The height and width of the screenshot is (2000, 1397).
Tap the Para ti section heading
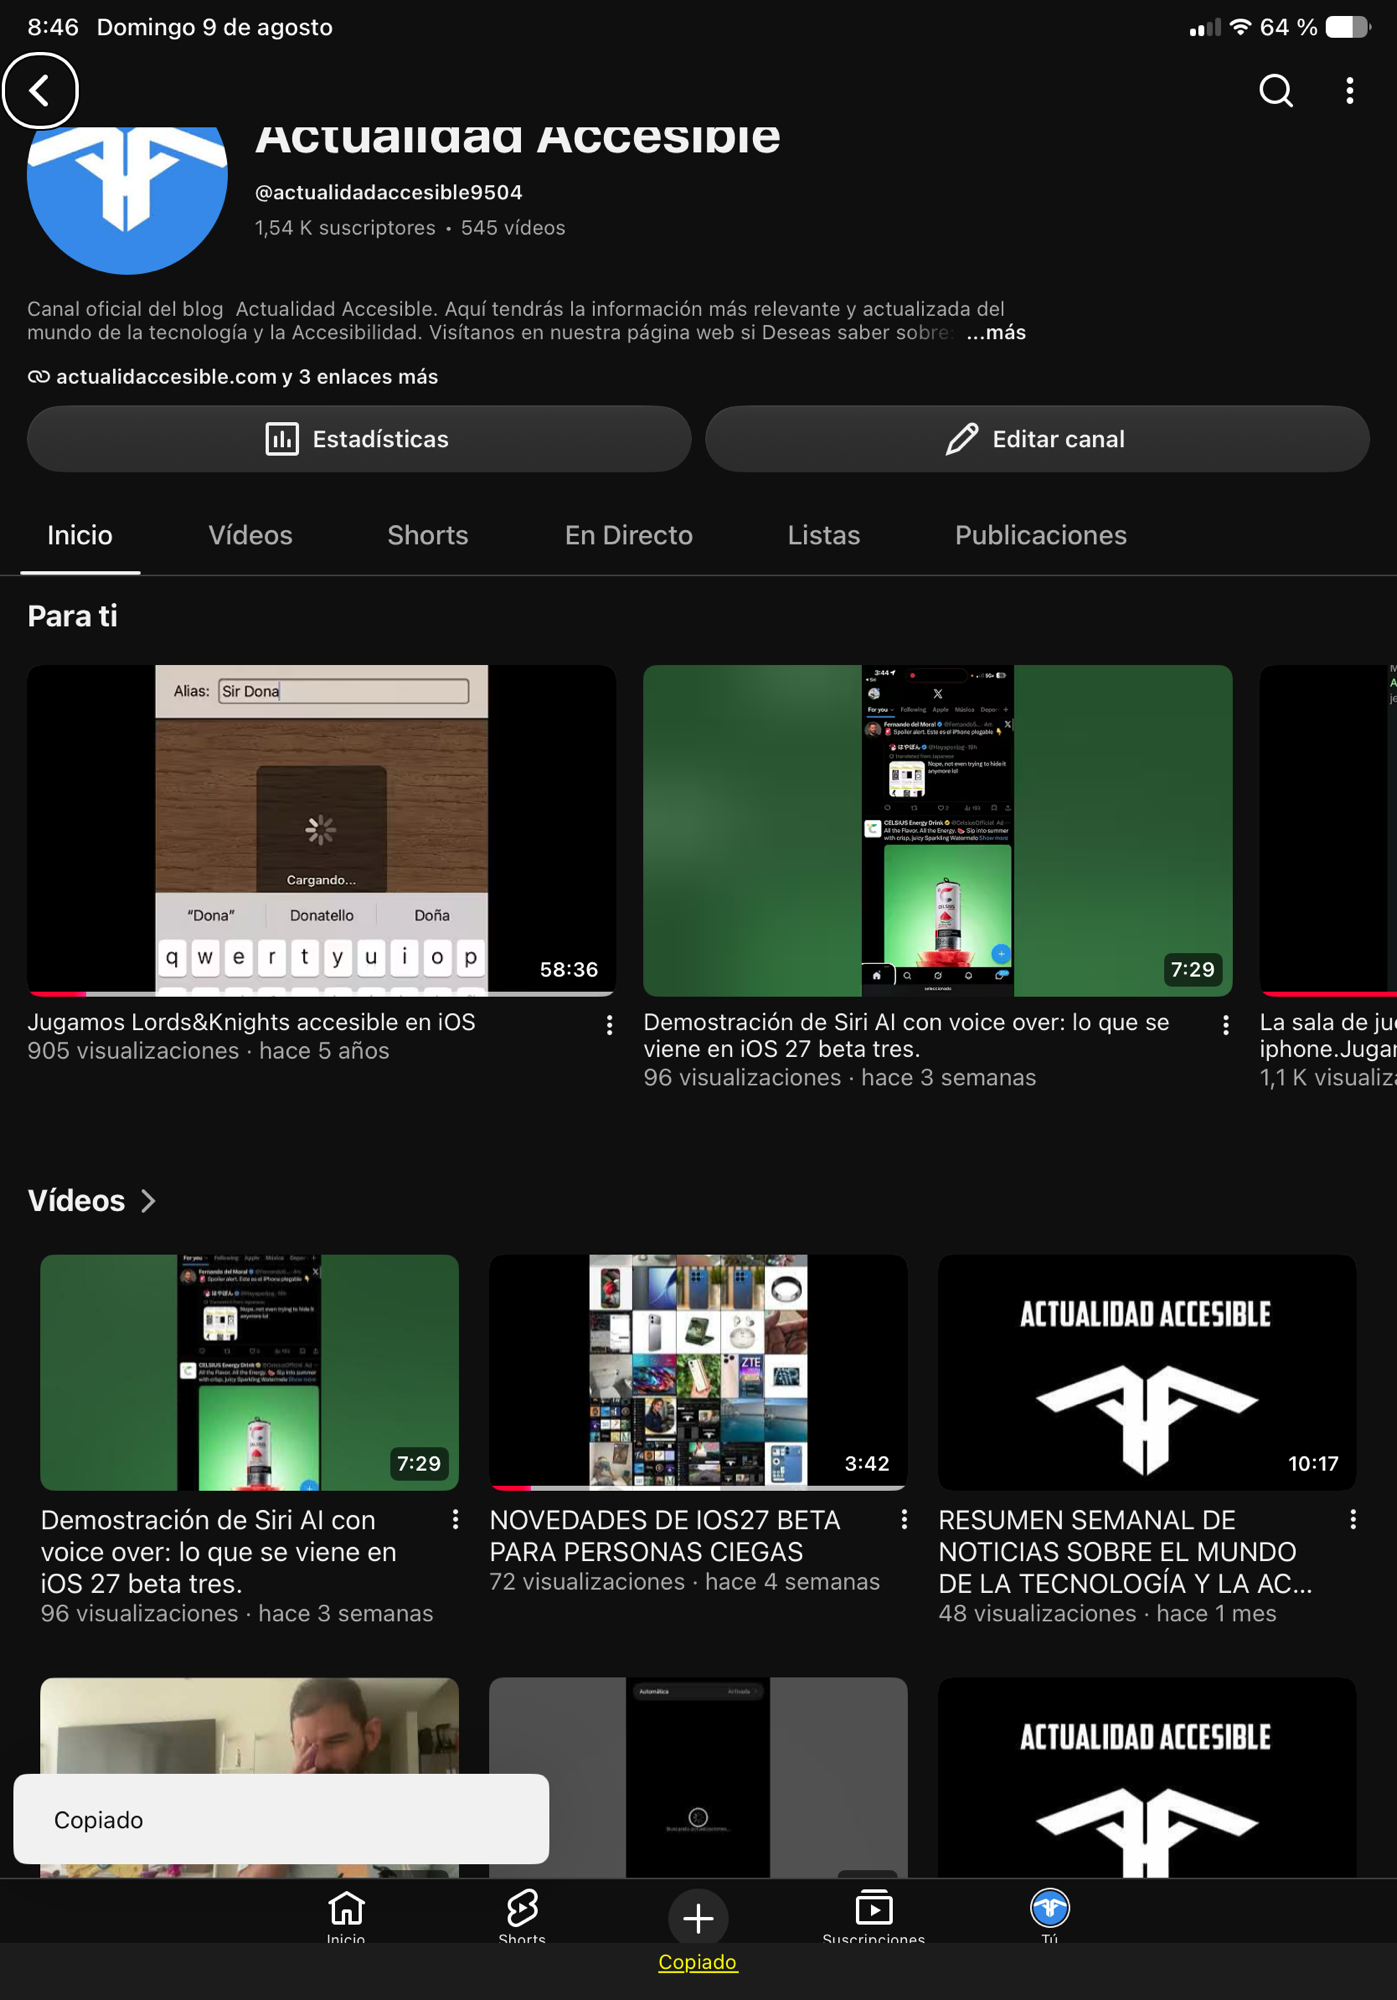click(x=72, y=616)
